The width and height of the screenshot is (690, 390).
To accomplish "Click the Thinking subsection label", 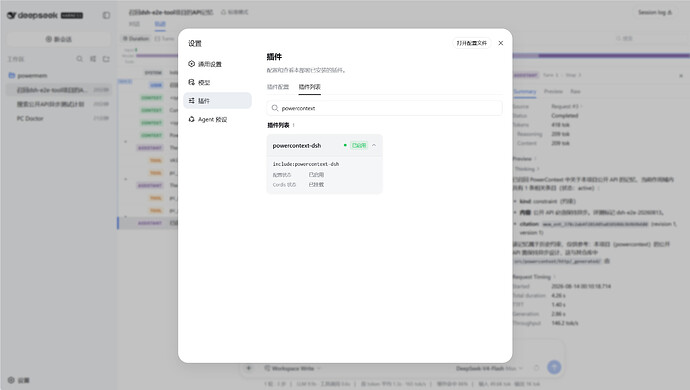I will pyautogui.click(x=525, y=169).
